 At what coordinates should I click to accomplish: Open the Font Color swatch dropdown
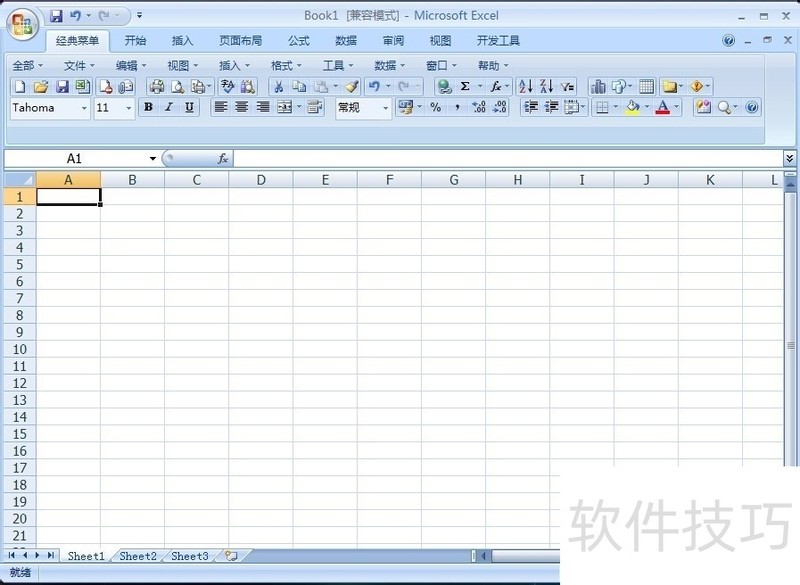(675, 108)
